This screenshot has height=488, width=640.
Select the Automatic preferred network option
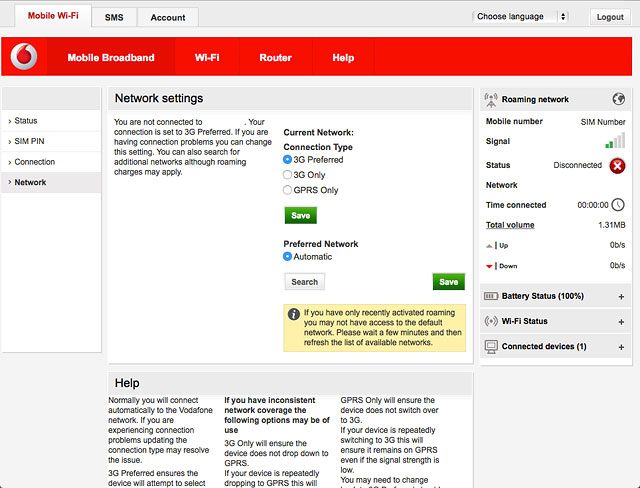point(287,257)
